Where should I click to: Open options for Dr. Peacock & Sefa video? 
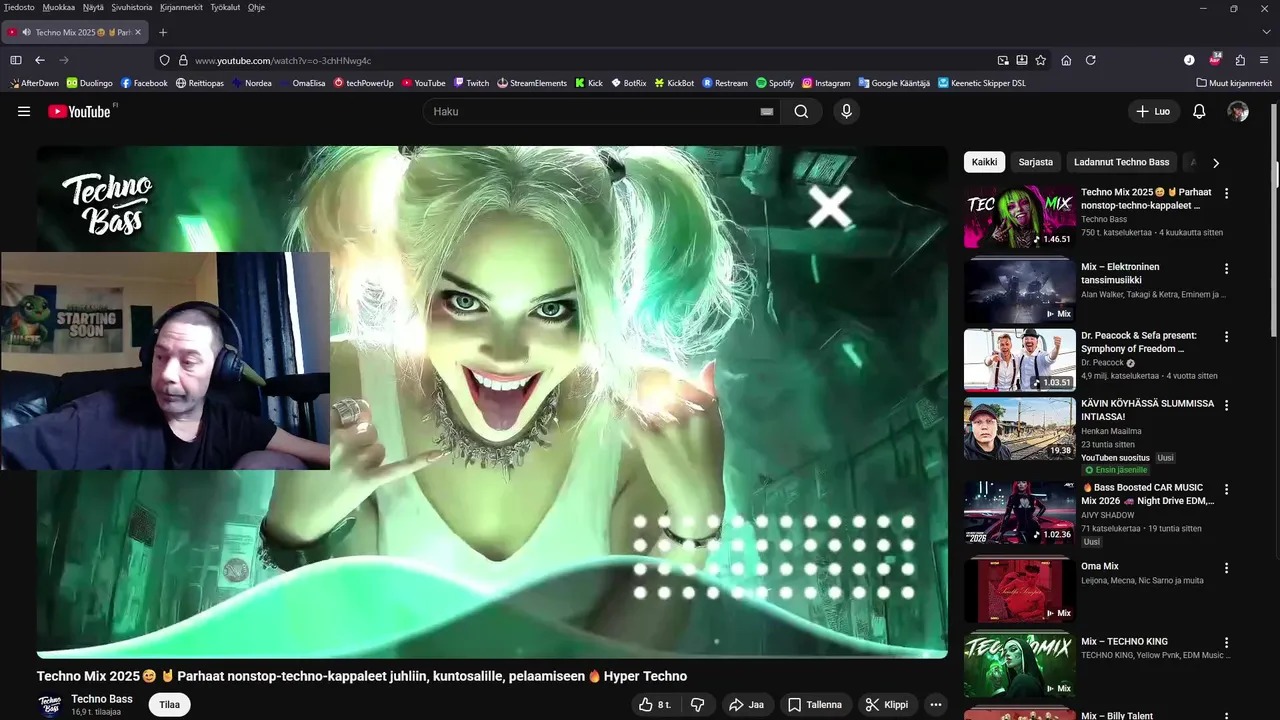click(1227, 337)
